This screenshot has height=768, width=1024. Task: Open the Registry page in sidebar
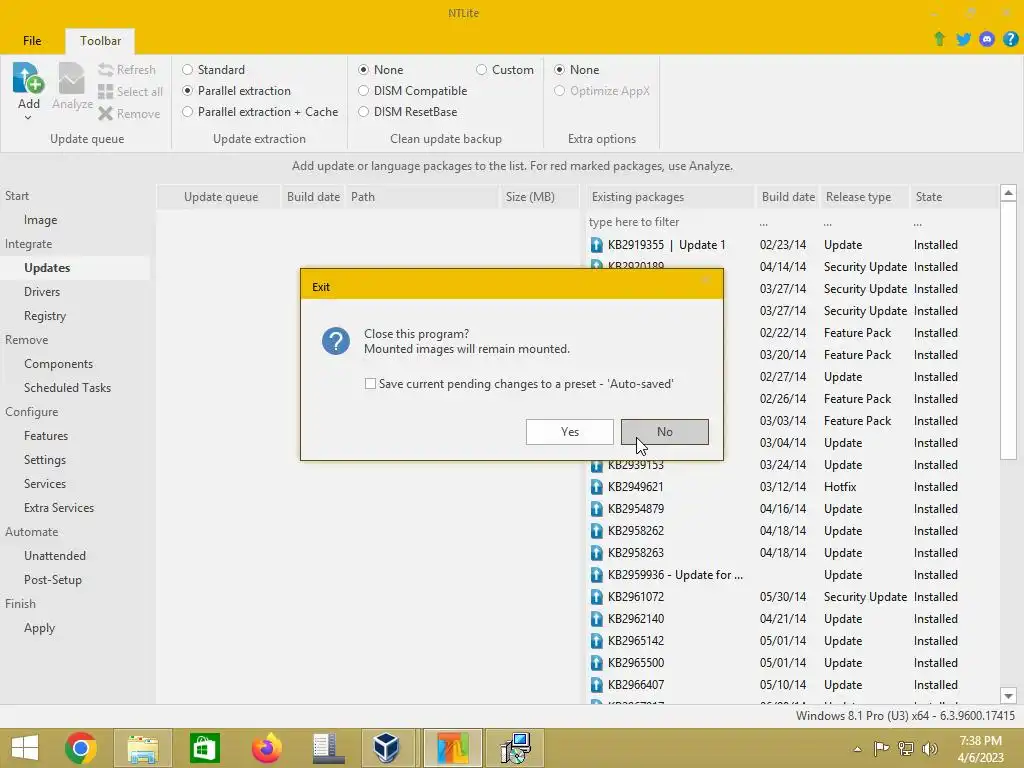point(45,316)
